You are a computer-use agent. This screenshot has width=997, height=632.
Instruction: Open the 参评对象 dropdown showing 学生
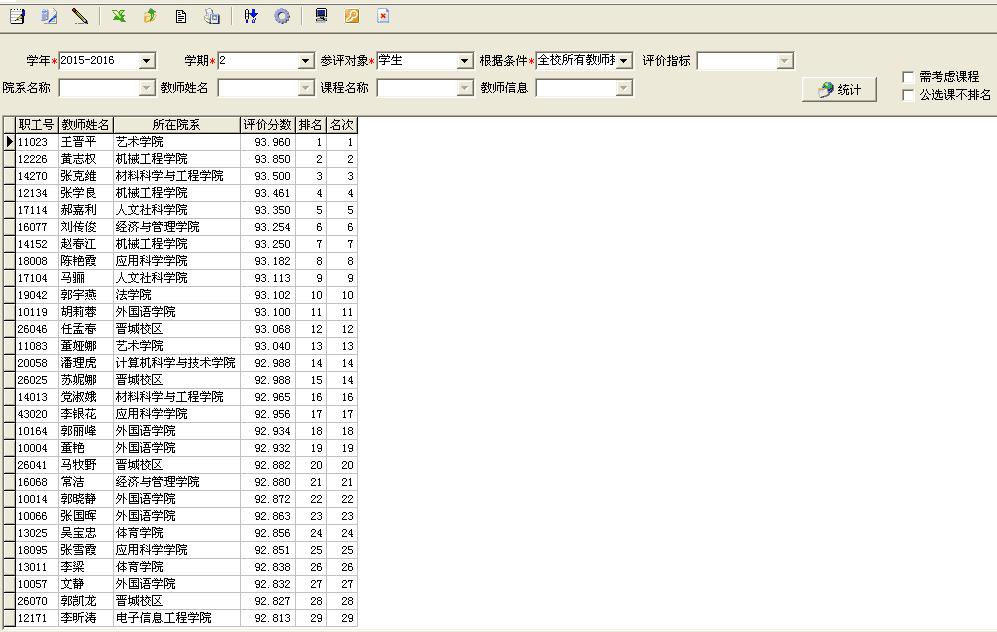[x=464, y=61]
